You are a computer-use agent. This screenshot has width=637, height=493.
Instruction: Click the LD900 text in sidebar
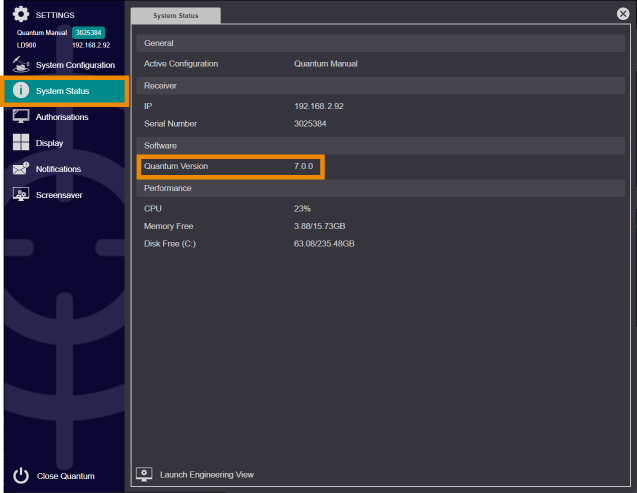[x=26, y=45]
